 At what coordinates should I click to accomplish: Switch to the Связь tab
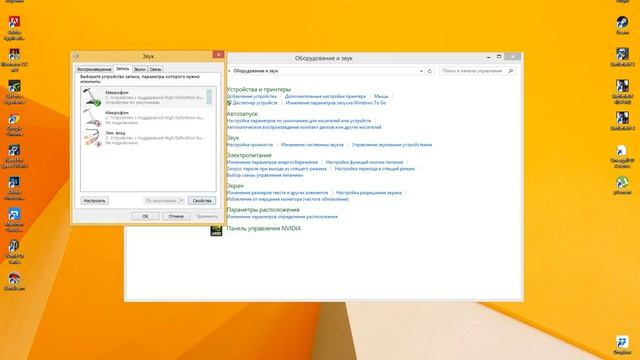155,69
